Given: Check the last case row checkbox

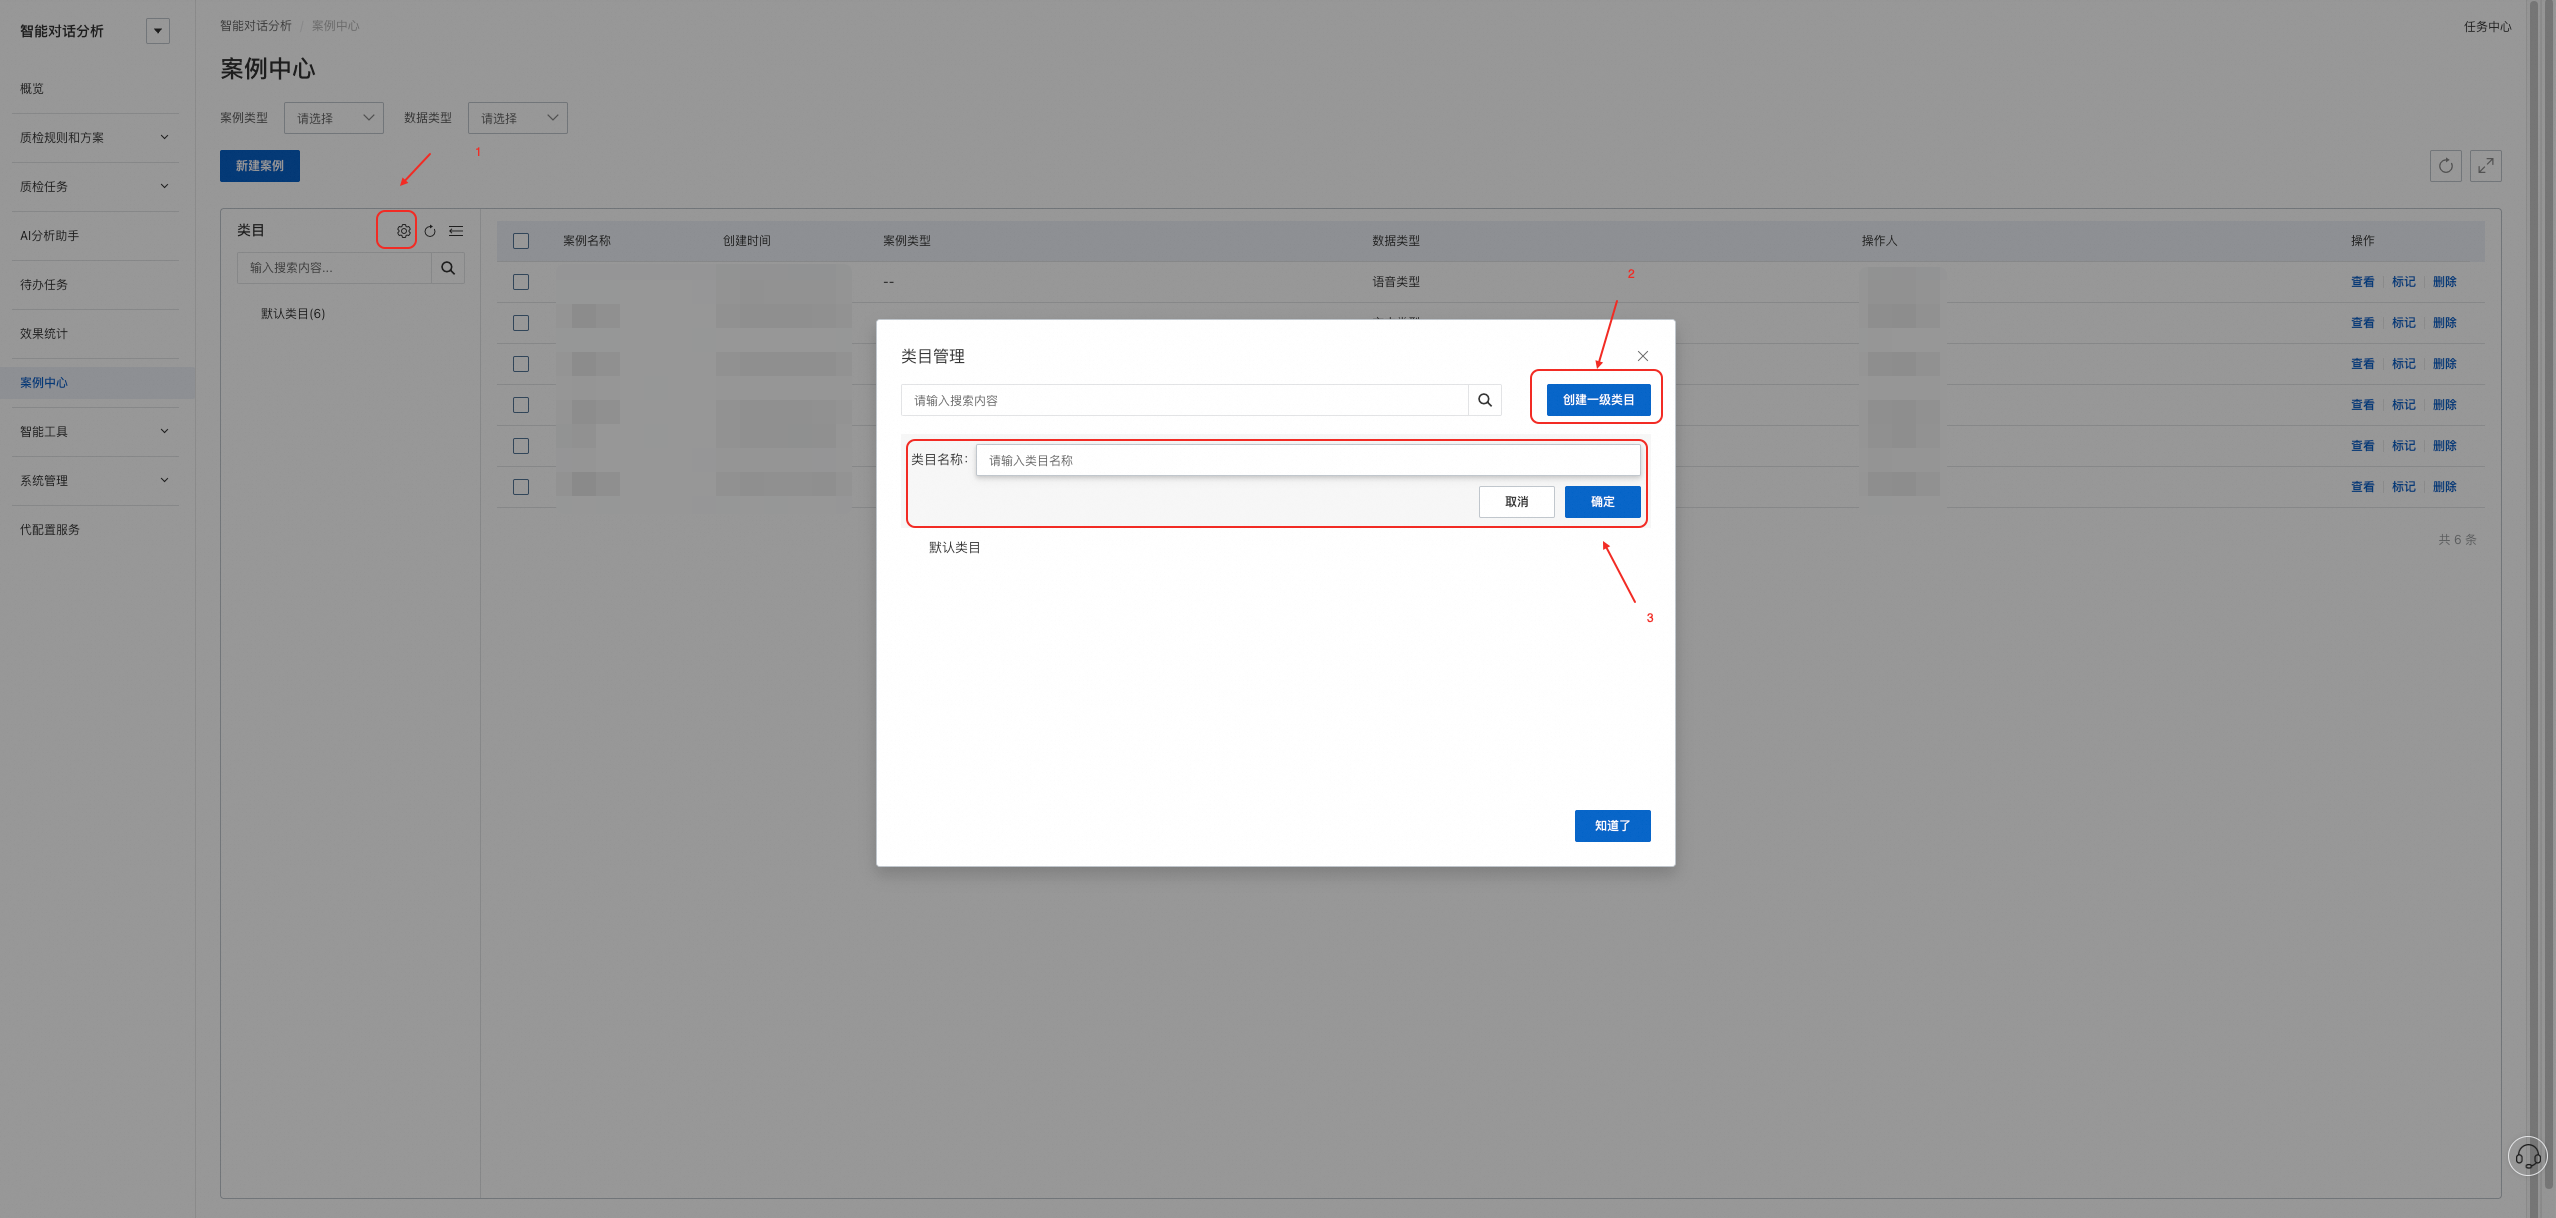Looking at the screenshot, I should point(521,487).
